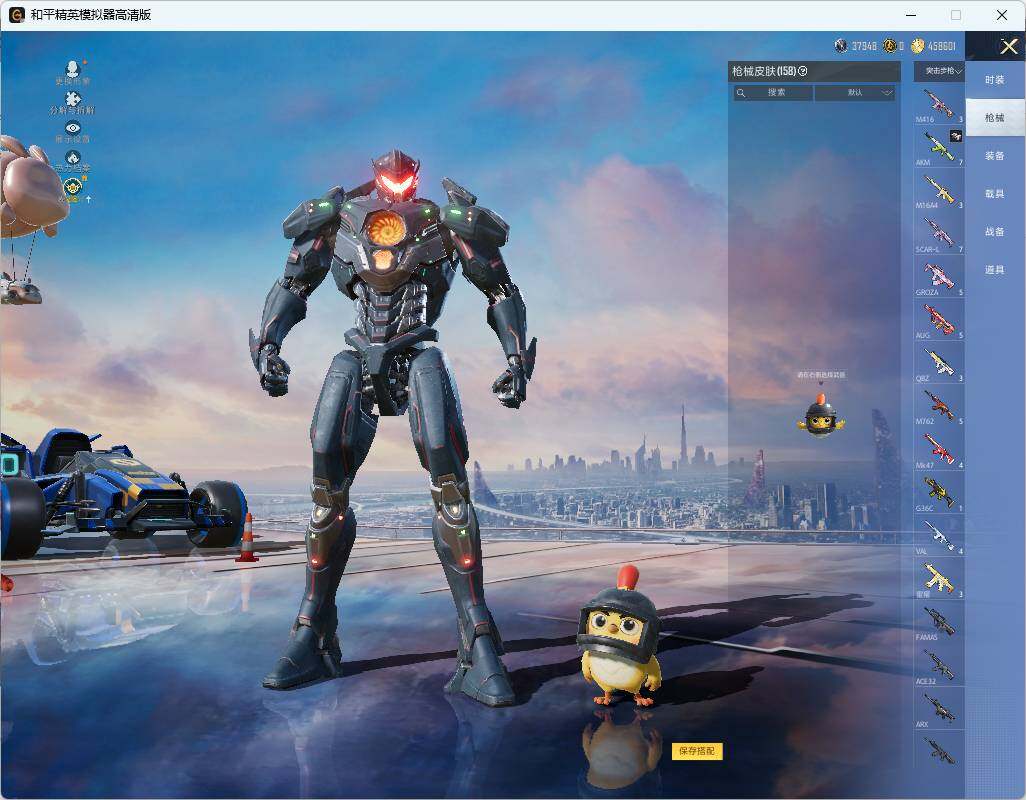The image size is (1026, 800).
Task: Select the M762 gun skin
Action: (x=939, y=406)
